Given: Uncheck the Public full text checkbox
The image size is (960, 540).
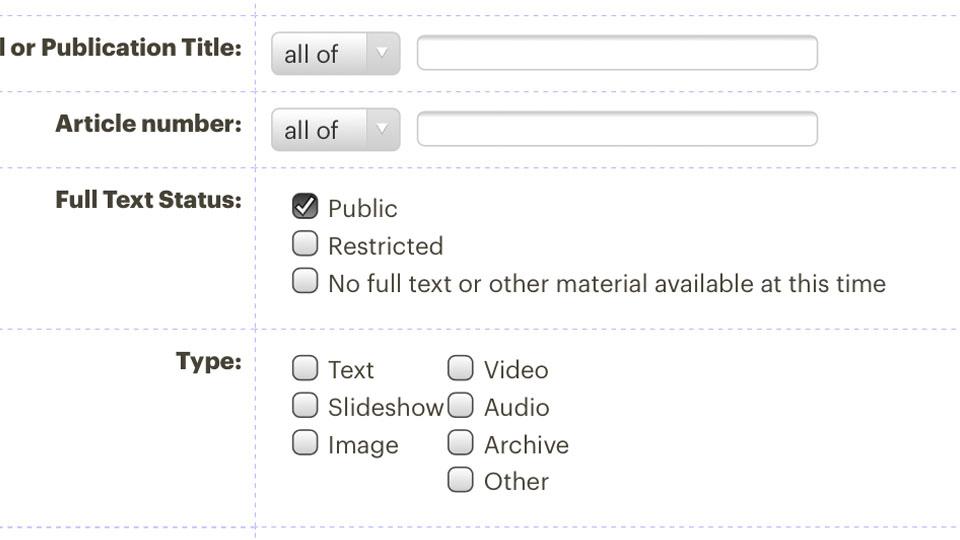Looking at the screenshot, I should click(305, 207).
